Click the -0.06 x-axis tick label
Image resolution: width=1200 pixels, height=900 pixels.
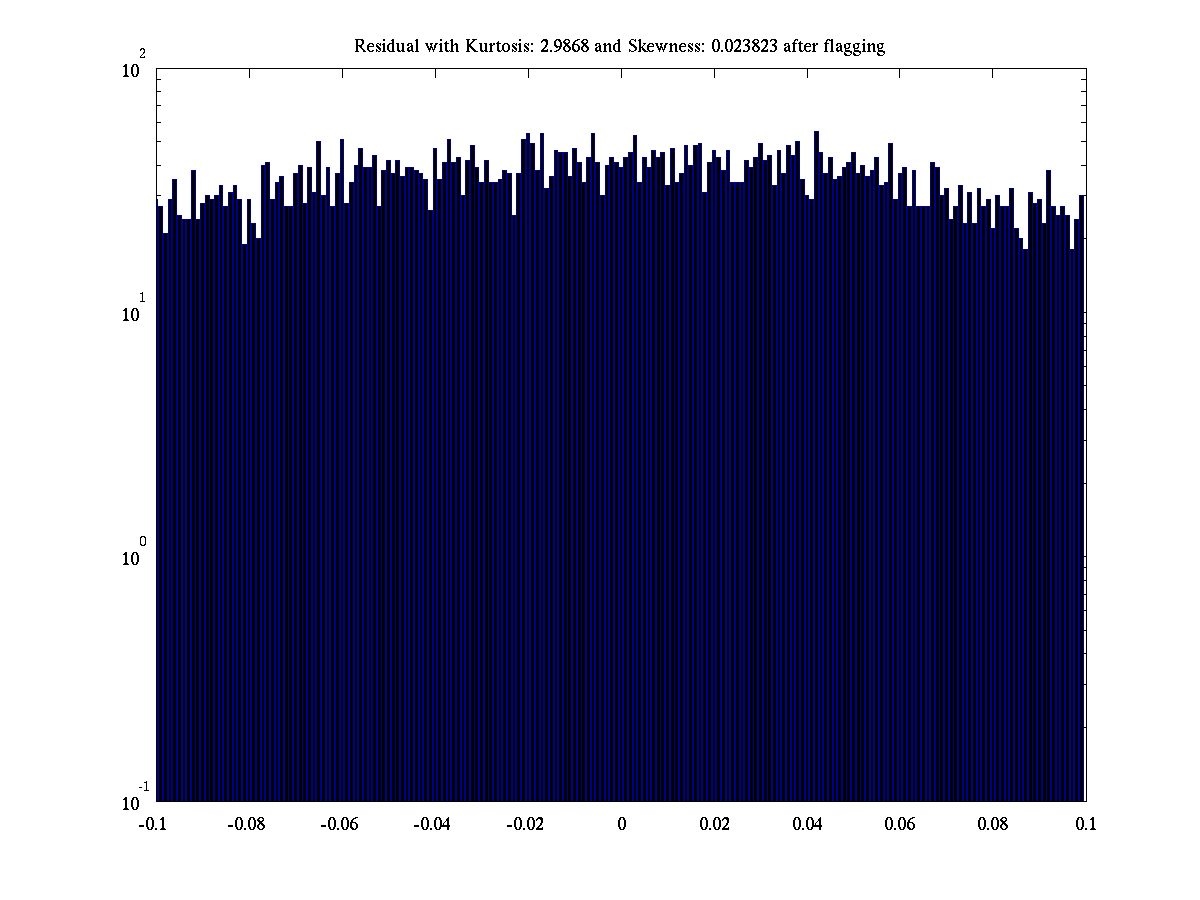coord(339,825)
